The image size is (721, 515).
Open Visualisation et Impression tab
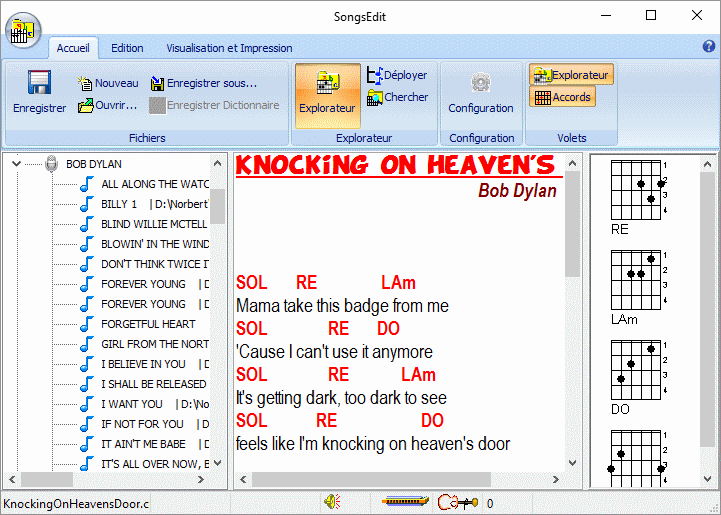229,48
